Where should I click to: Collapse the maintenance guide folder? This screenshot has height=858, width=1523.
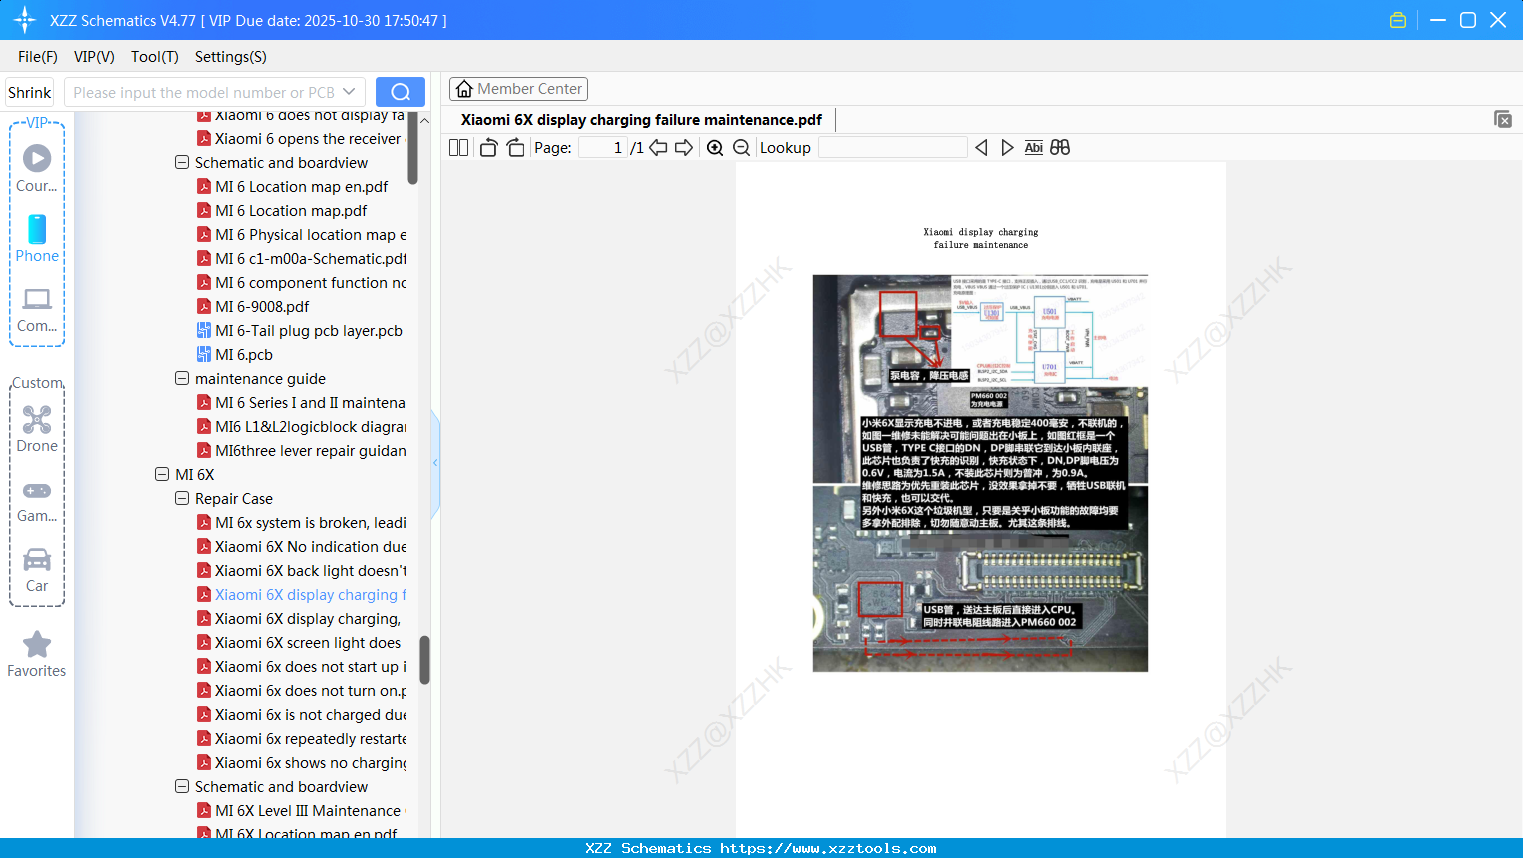182,378
